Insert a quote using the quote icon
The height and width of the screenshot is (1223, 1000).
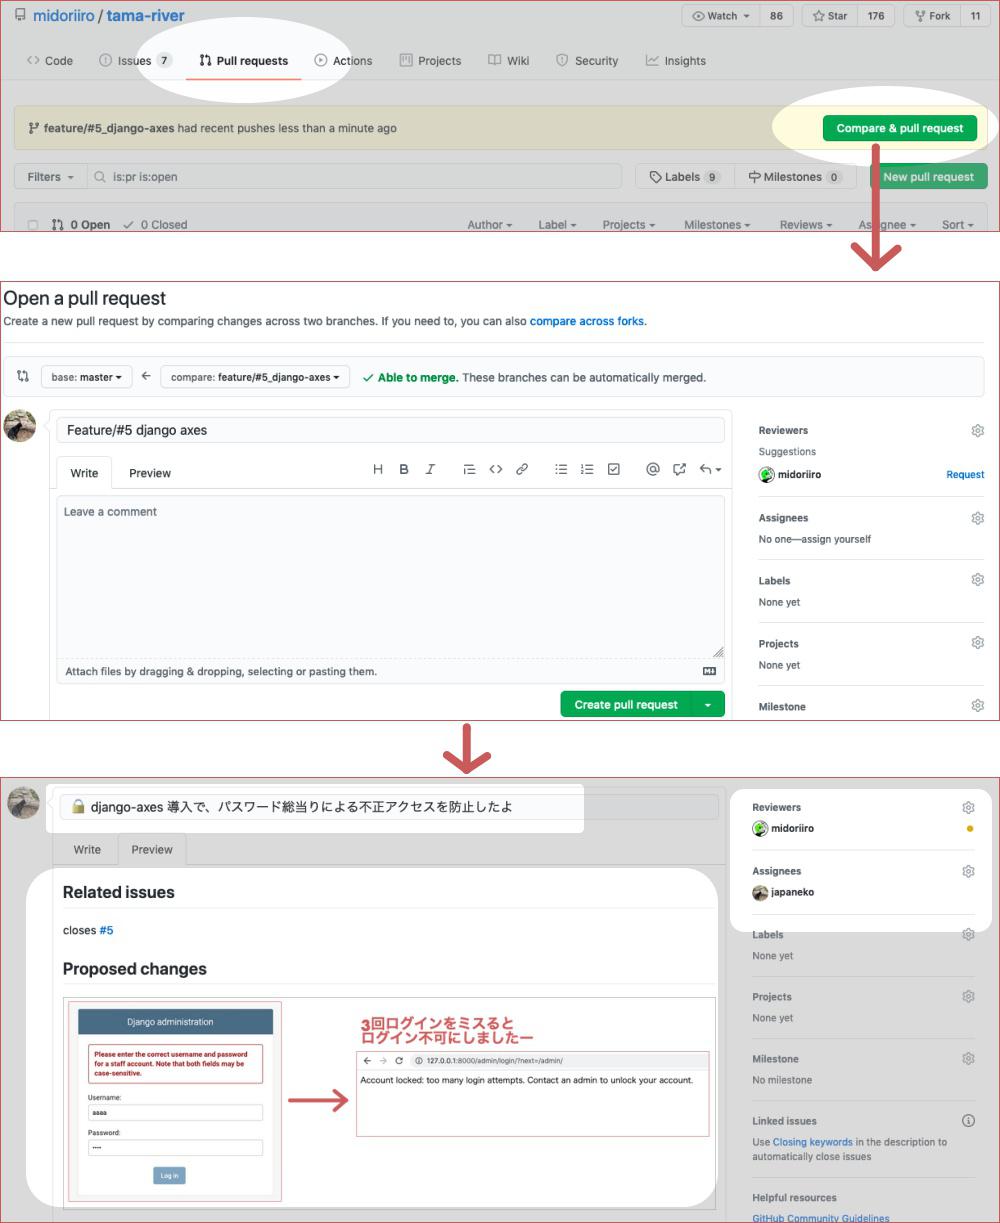click(469, 469)
